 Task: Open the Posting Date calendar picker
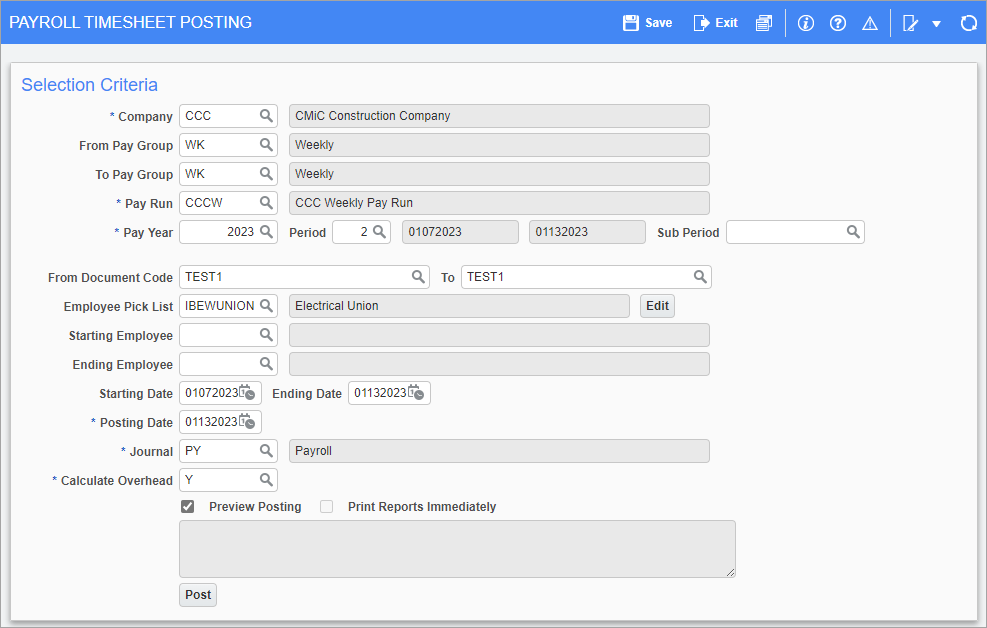click(248, 422)
